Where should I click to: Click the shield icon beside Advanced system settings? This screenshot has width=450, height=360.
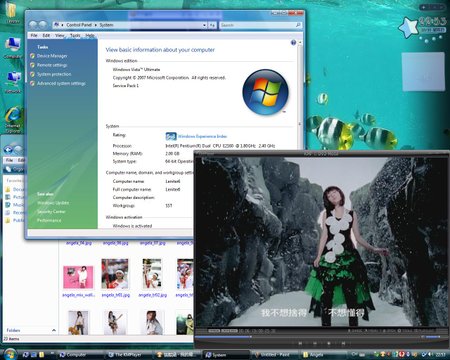click(32, 83)
